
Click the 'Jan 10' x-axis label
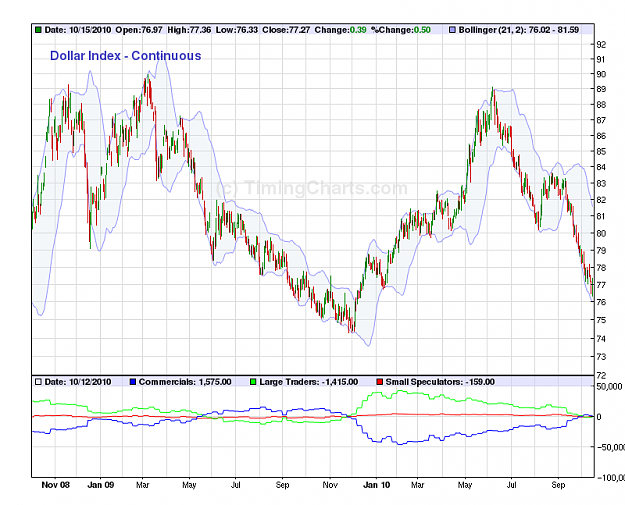point(377,485)
